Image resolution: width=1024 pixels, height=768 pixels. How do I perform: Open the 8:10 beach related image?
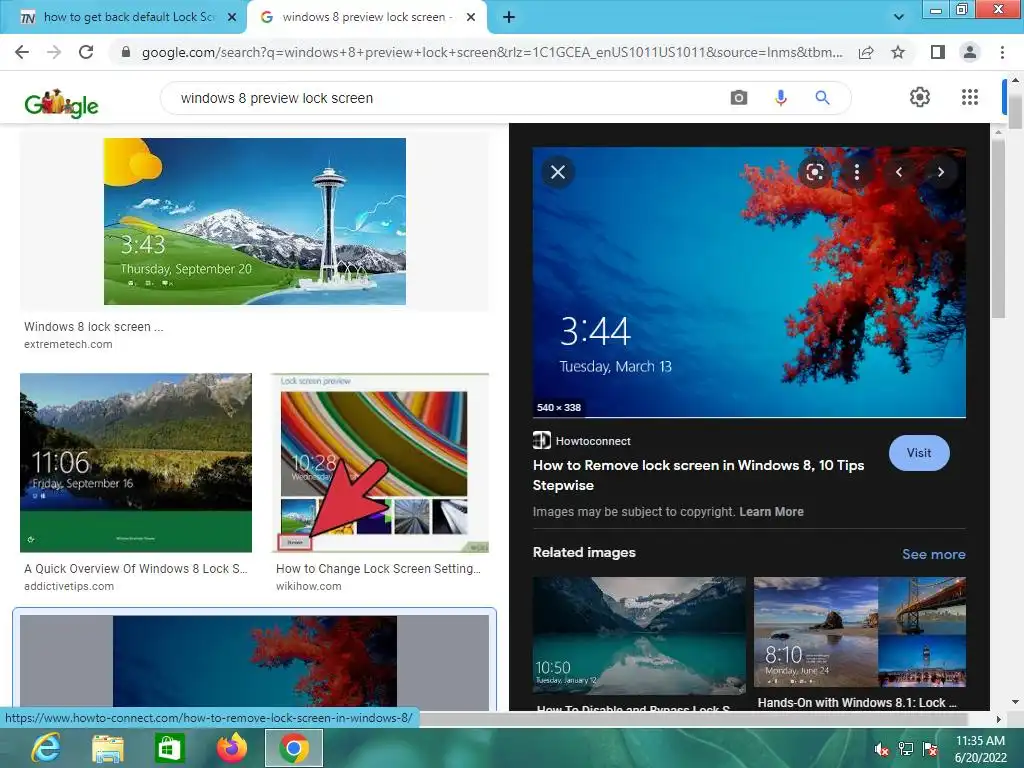coord(859,632)
